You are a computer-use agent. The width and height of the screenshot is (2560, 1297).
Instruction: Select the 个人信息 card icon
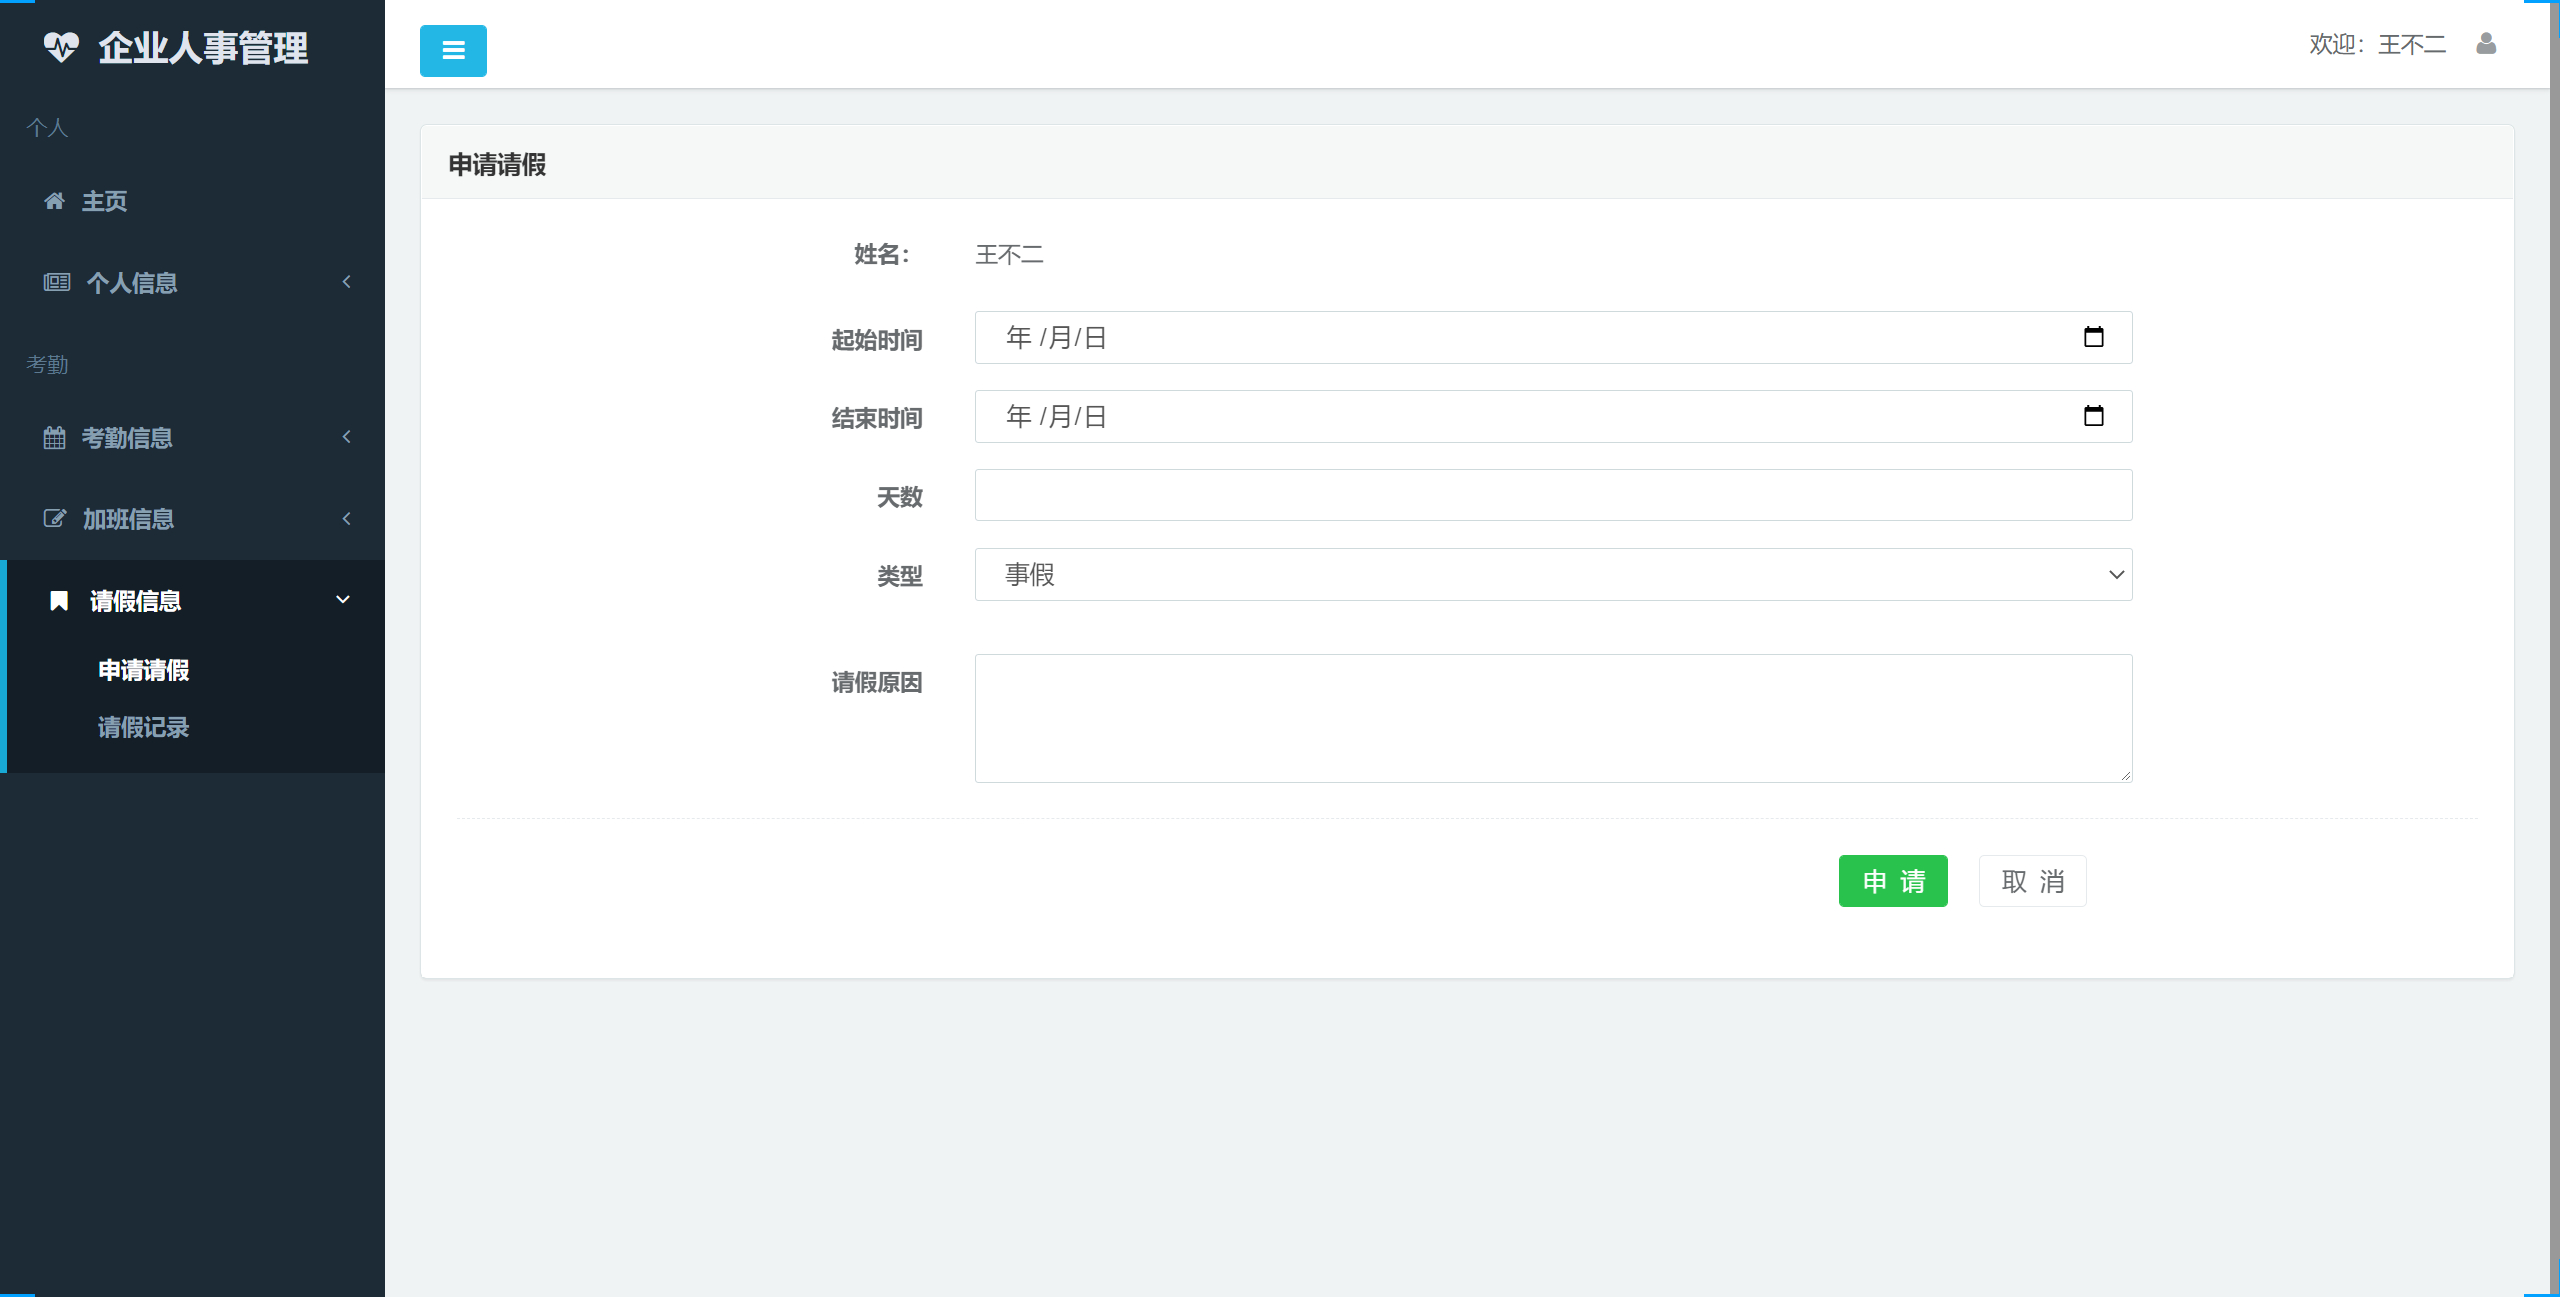pyautogui.click(x=56, y=282)
